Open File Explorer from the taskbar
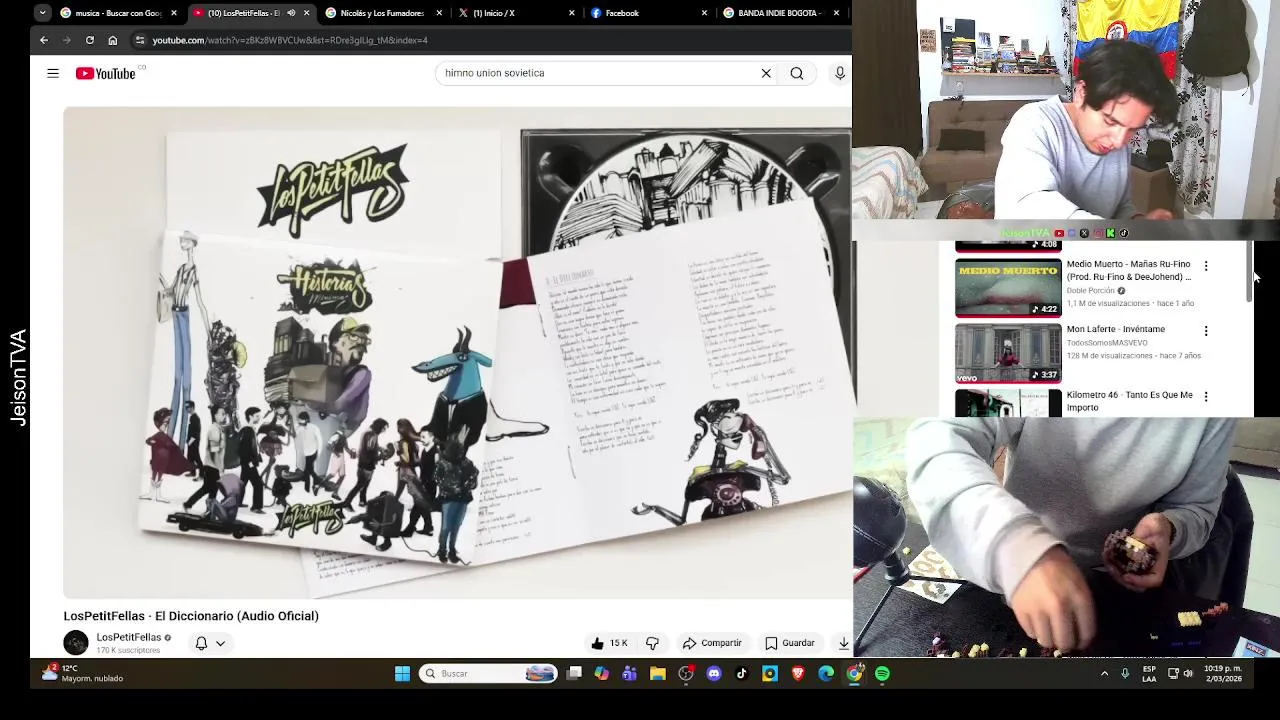The height and width of the screenshot is (720, 1280). point(658,674)
